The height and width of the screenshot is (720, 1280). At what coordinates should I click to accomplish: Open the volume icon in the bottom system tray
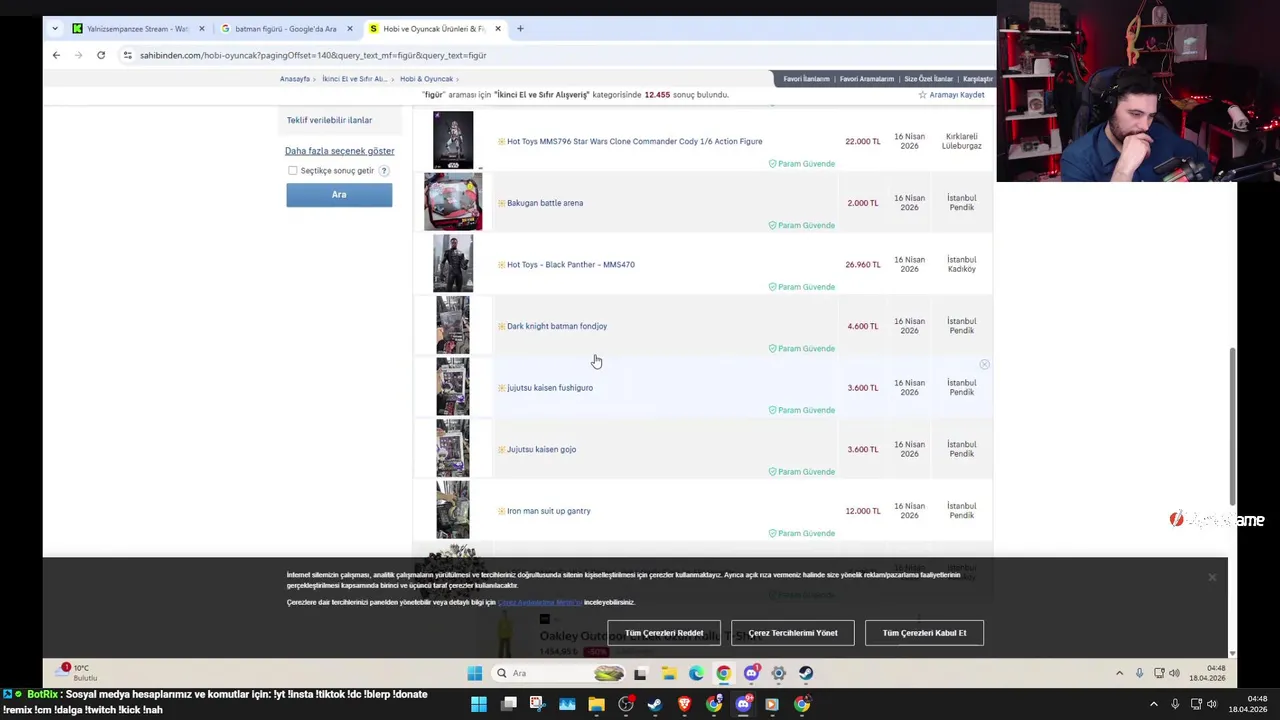[1212, 705]
